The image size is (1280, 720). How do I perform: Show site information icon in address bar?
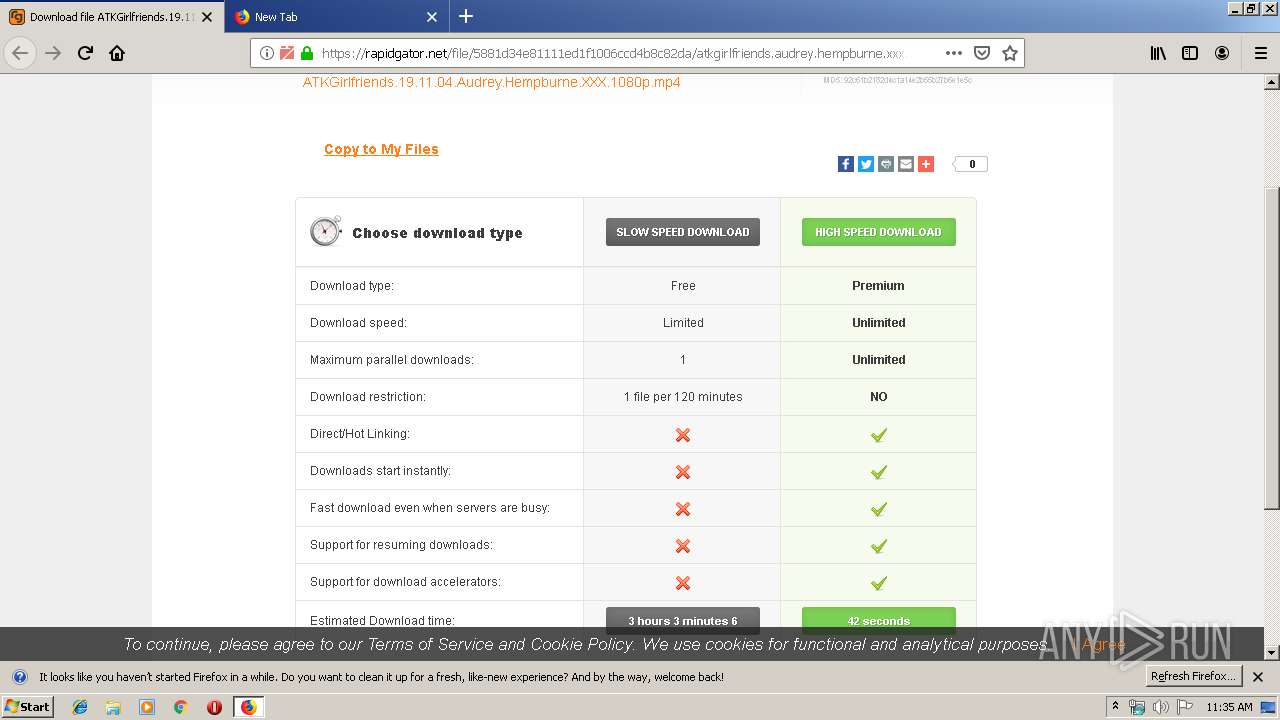click(x=267, y=53)
